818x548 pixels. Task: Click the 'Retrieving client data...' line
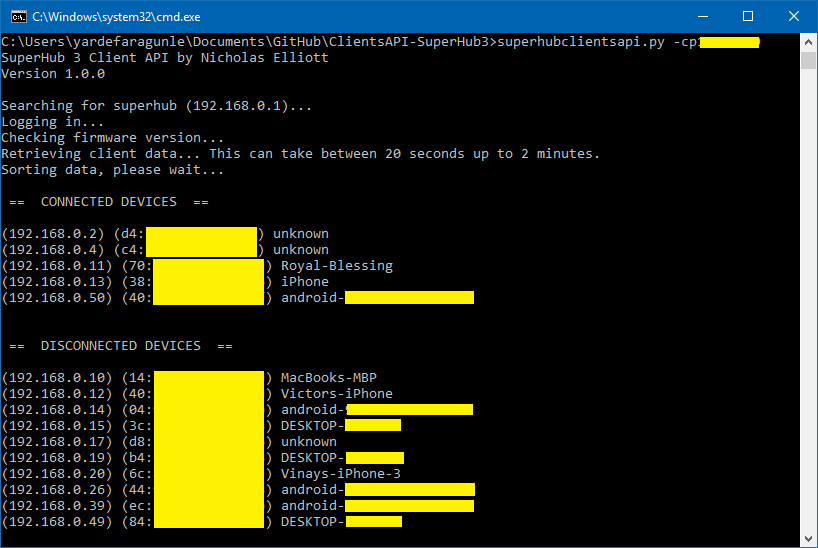(300, 154)
